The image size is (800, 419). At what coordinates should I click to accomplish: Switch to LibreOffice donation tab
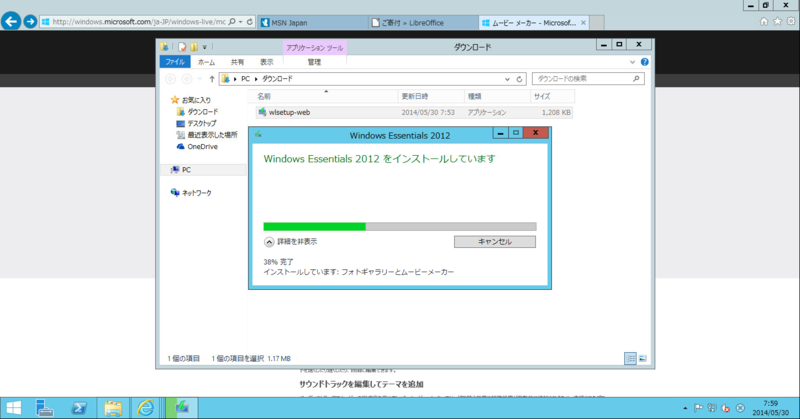pos(423,22)
